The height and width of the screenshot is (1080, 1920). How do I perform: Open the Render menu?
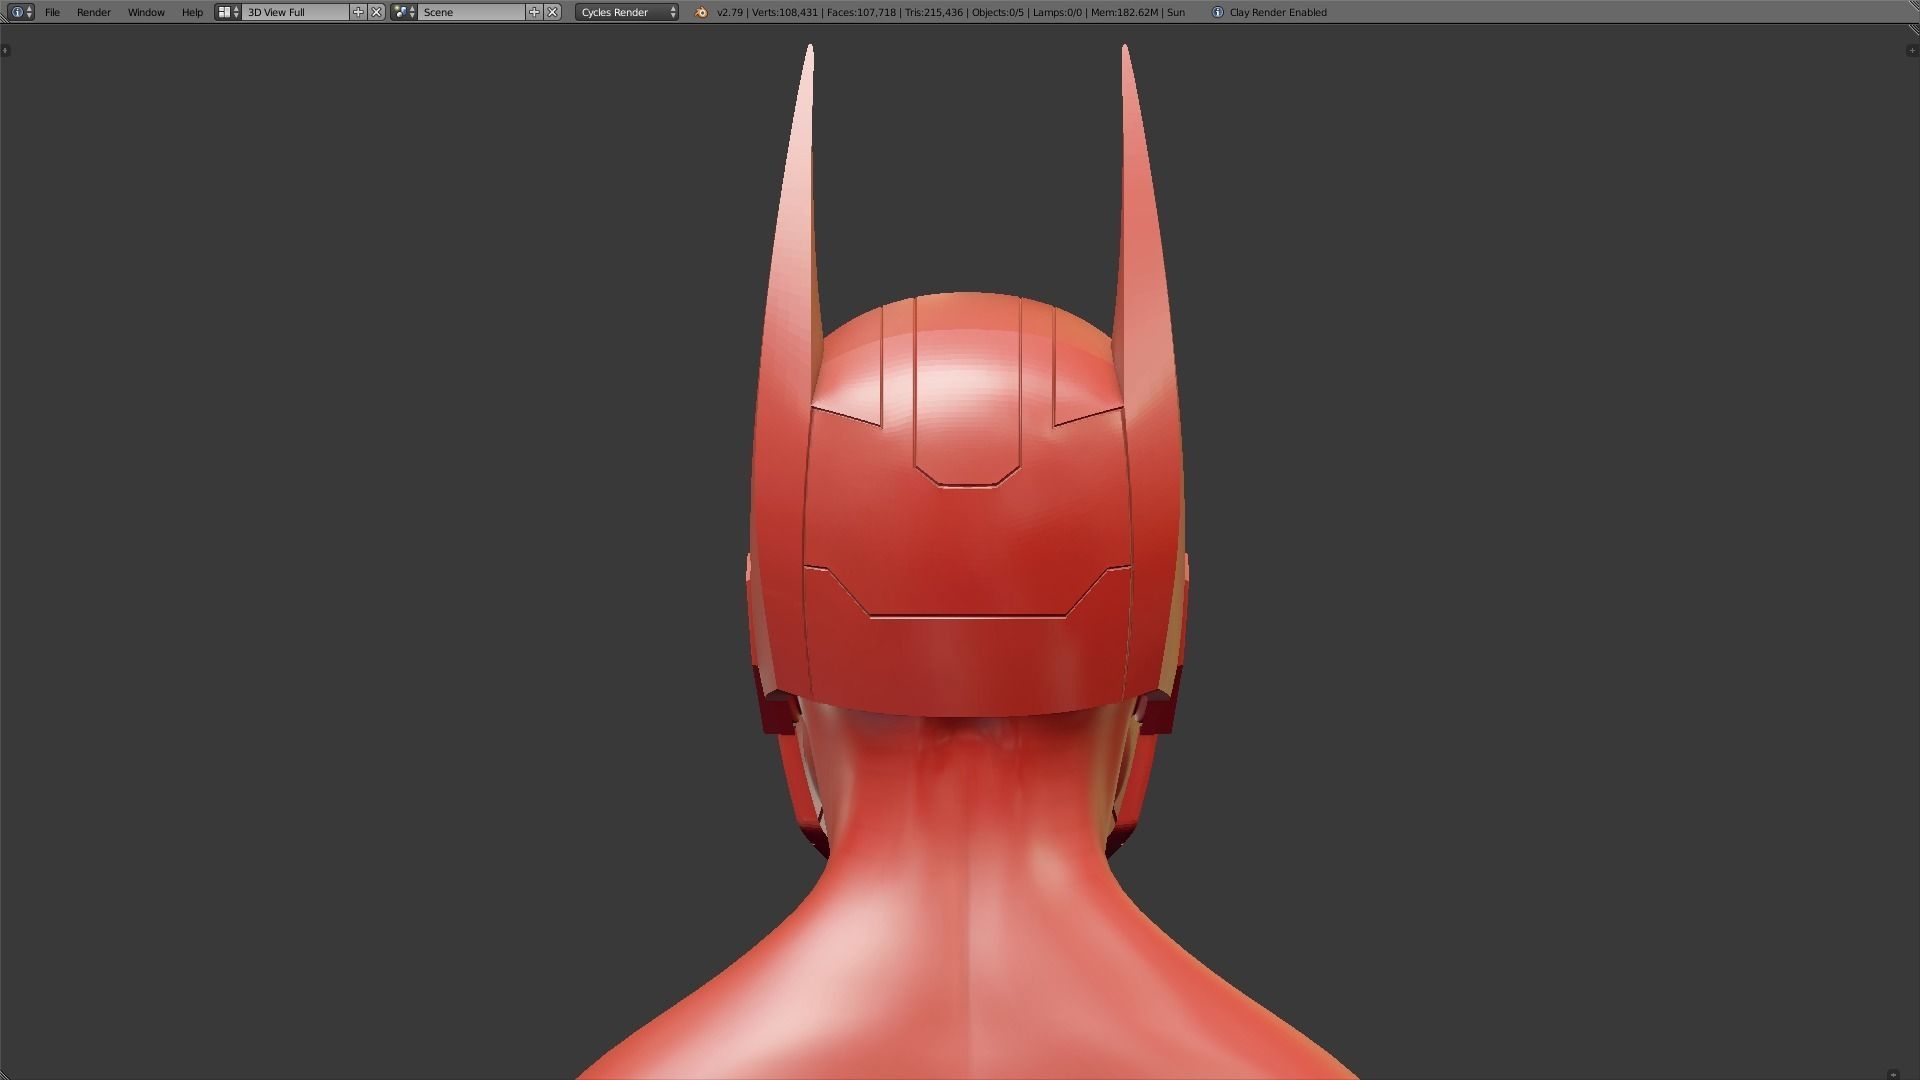click(93, 12)
